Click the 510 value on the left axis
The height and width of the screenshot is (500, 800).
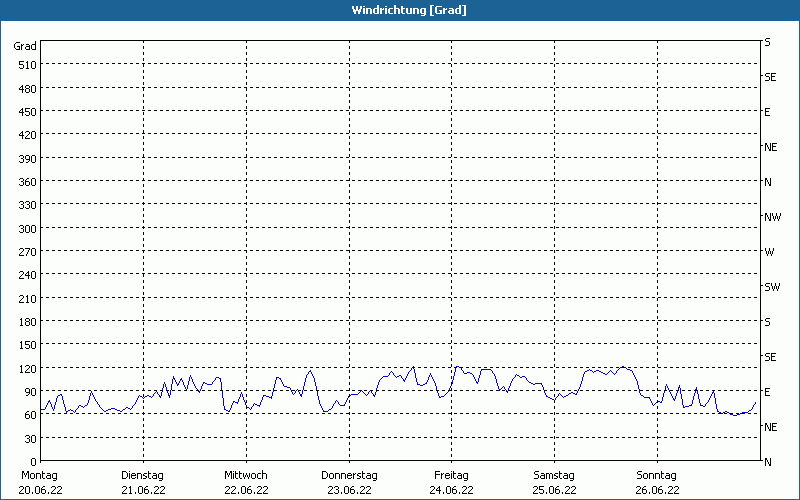tap(27, 65)
